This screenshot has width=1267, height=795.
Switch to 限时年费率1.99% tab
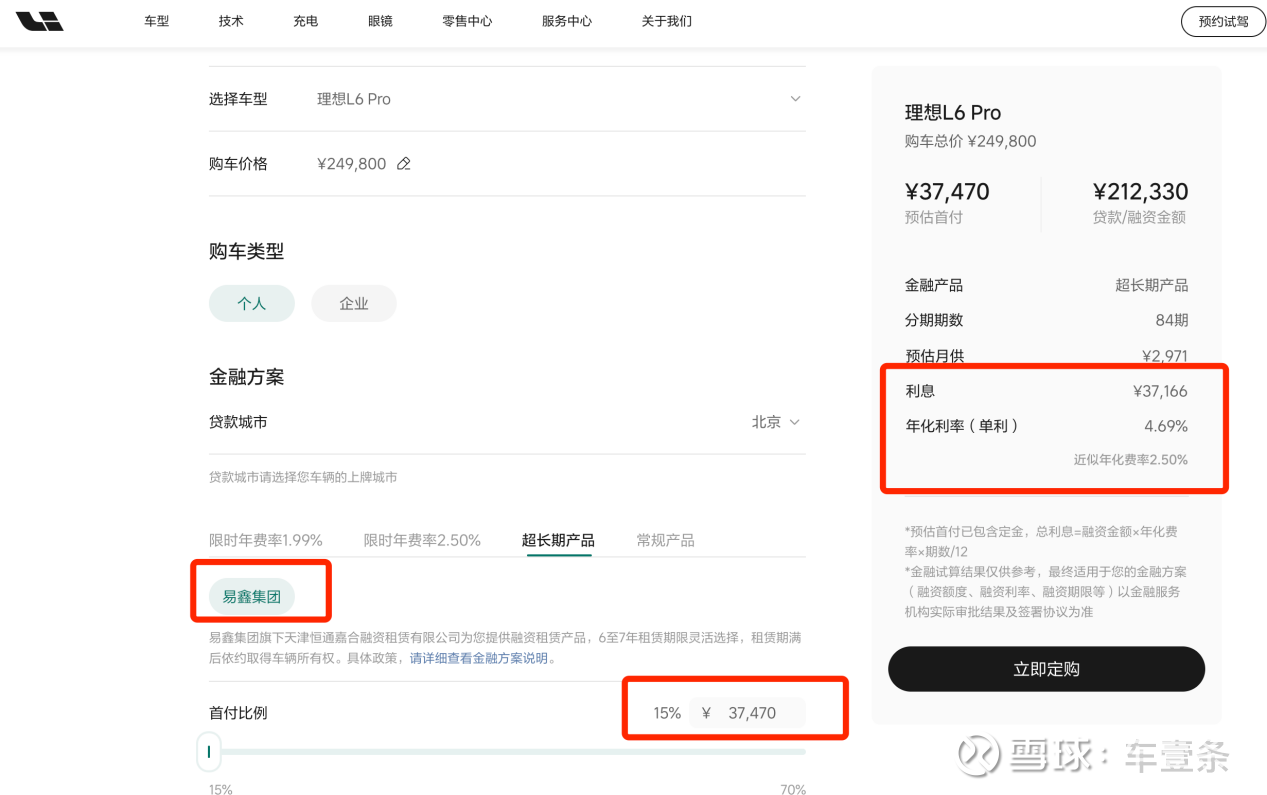266,540
